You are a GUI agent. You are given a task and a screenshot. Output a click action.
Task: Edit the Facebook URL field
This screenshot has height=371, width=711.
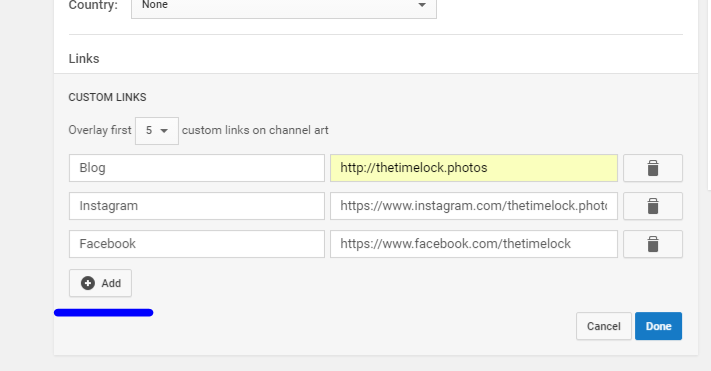click(474, 244)
